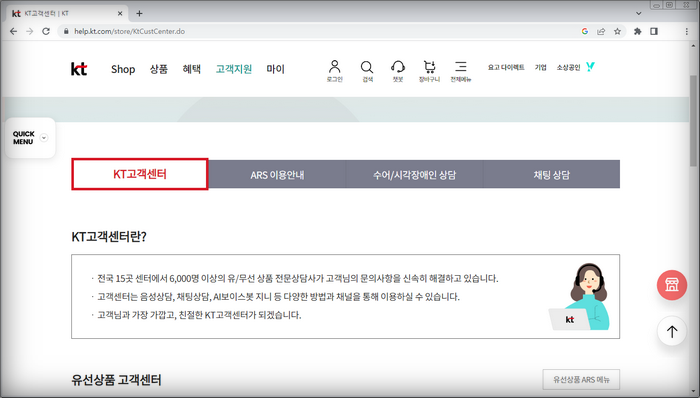Expand the QUICK MENU dropdown arrow
The height and width of the screenshot is (398, 700).
[44, 138]
